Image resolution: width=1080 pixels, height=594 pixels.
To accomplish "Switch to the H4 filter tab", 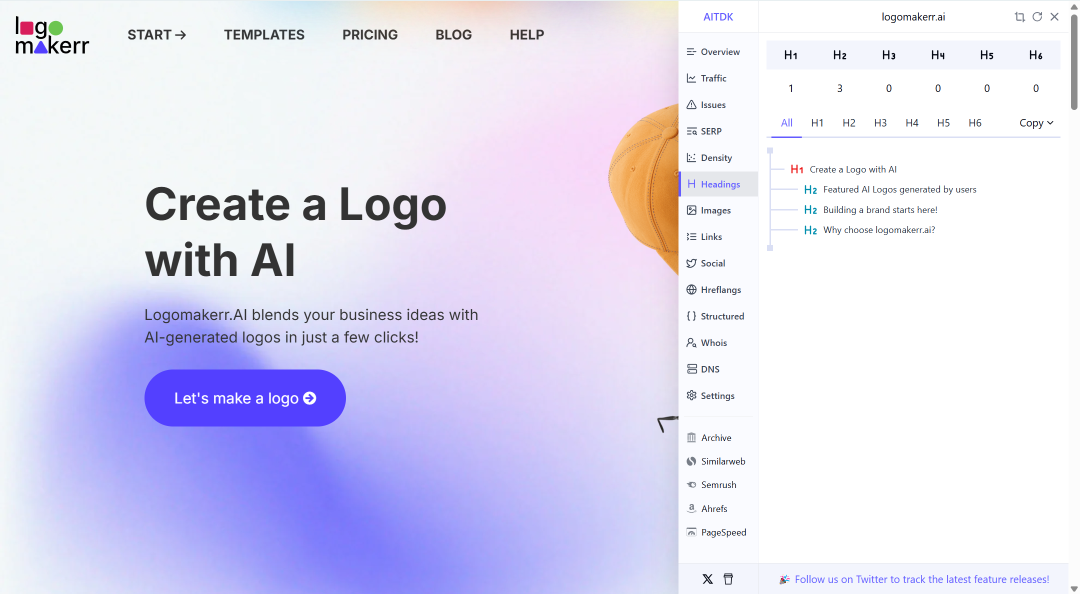I will (x=912, y=123).
